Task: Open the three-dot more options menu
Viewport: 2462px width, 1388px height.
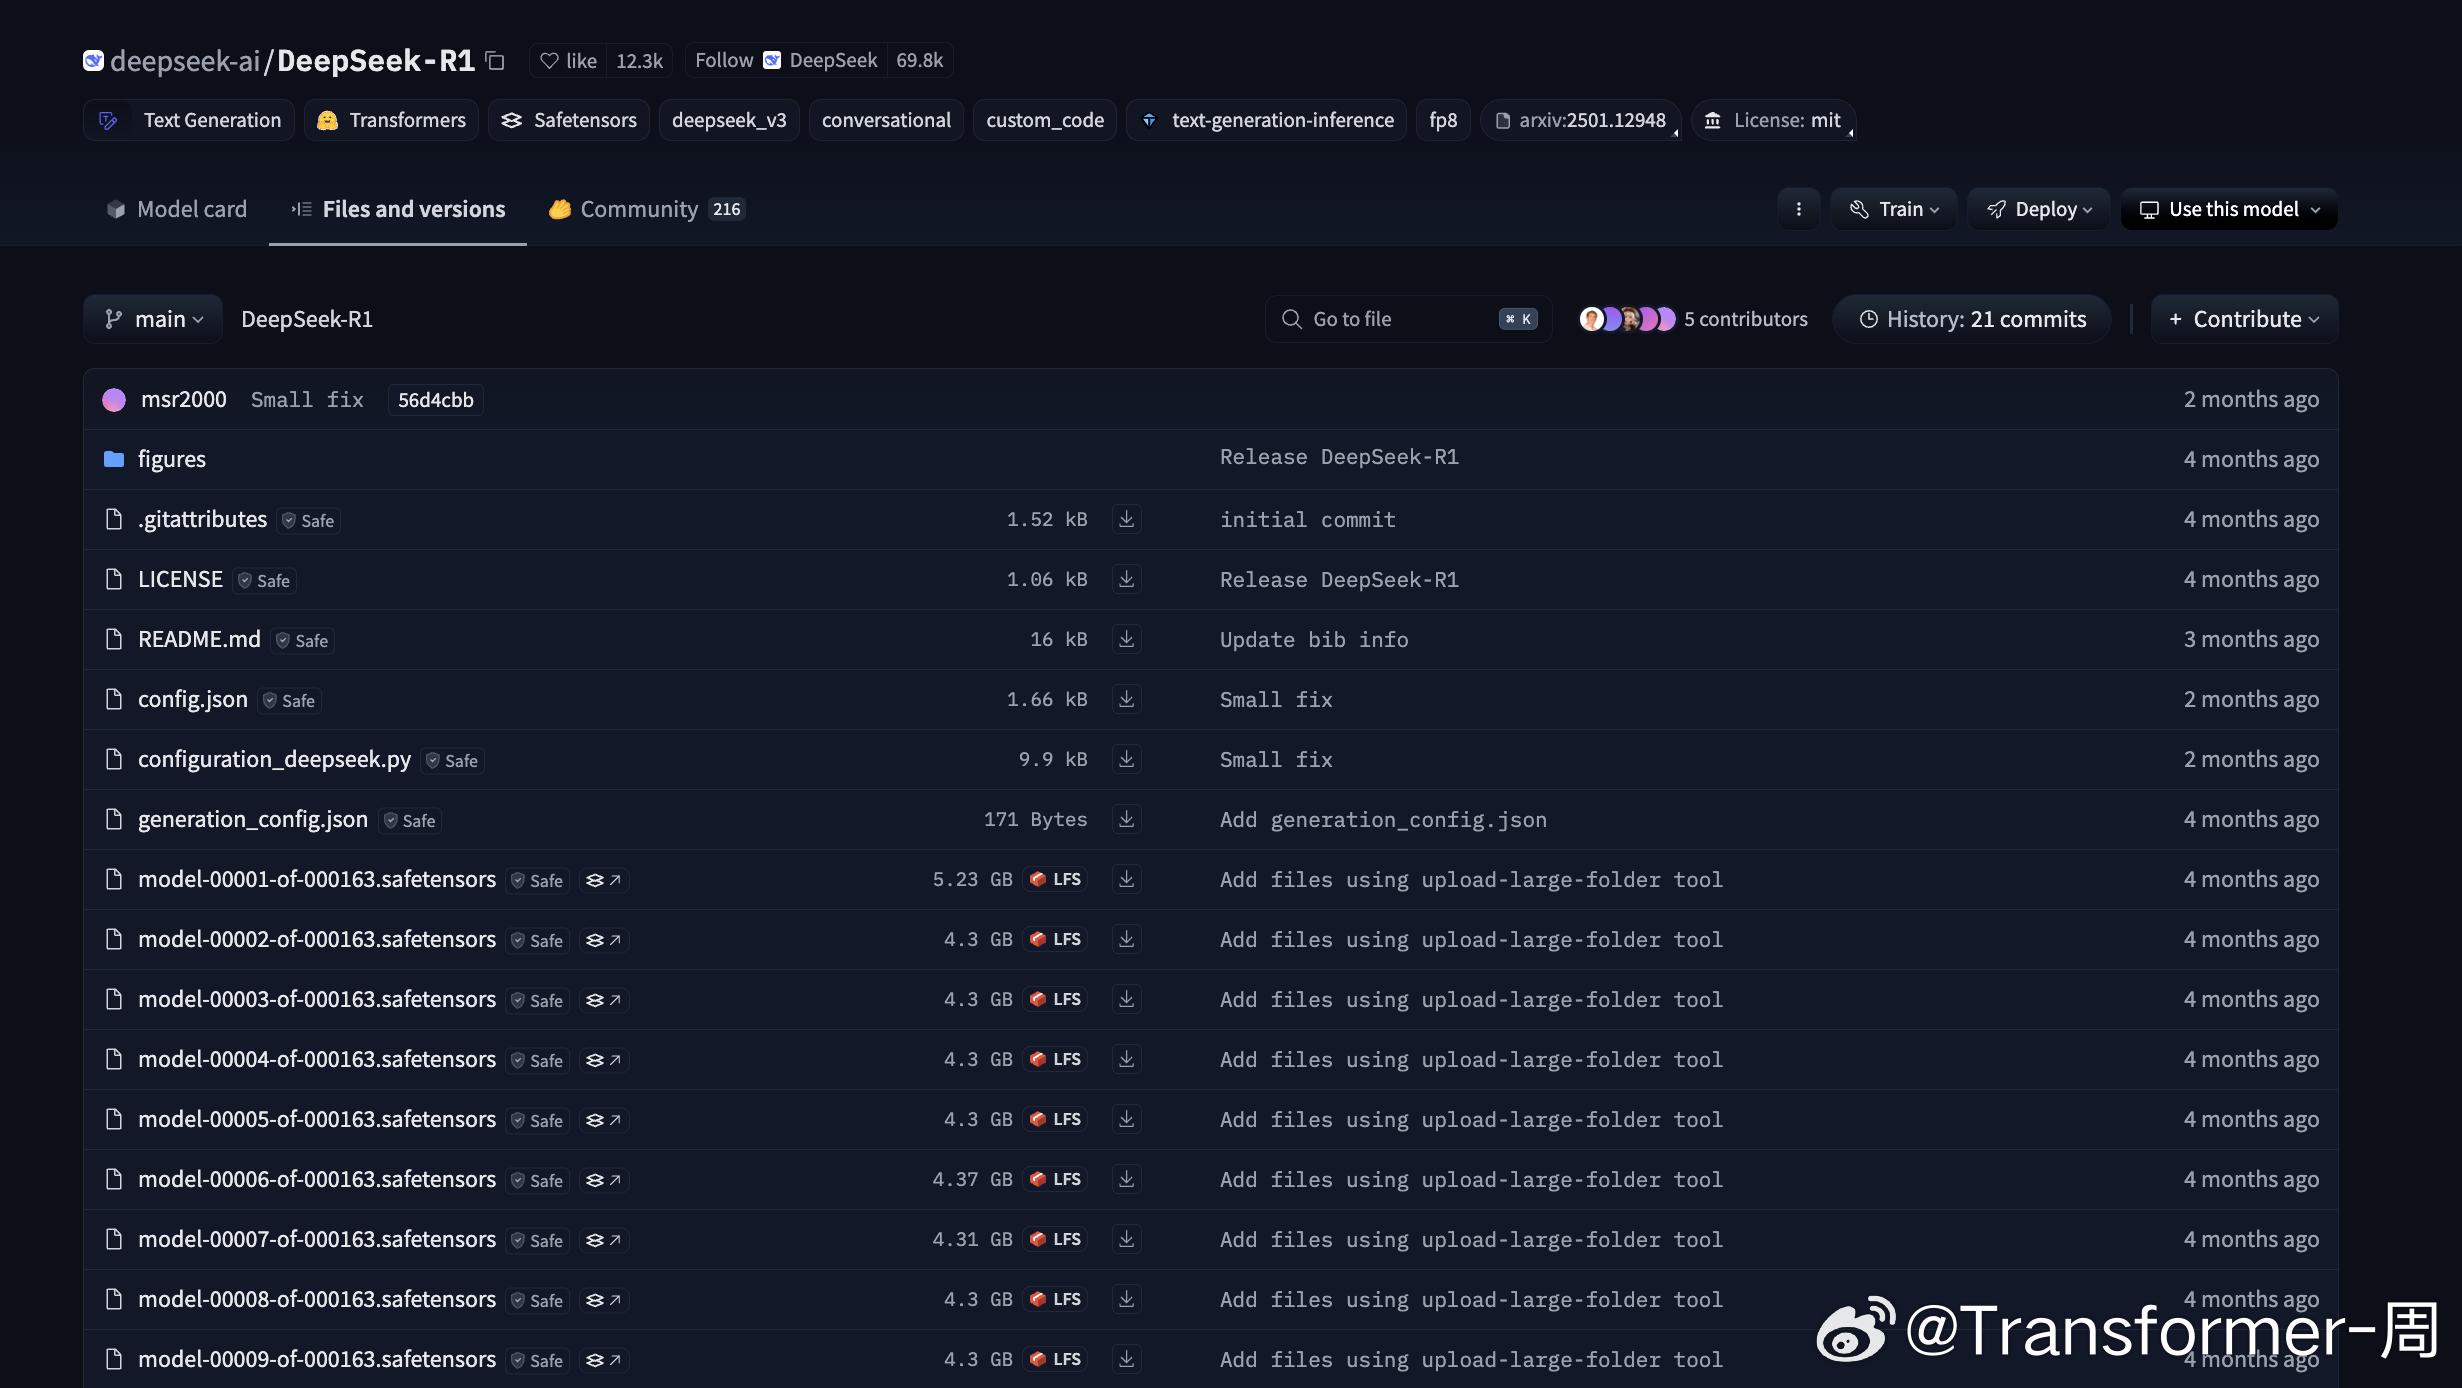Action: click(x=1798, y=209)
